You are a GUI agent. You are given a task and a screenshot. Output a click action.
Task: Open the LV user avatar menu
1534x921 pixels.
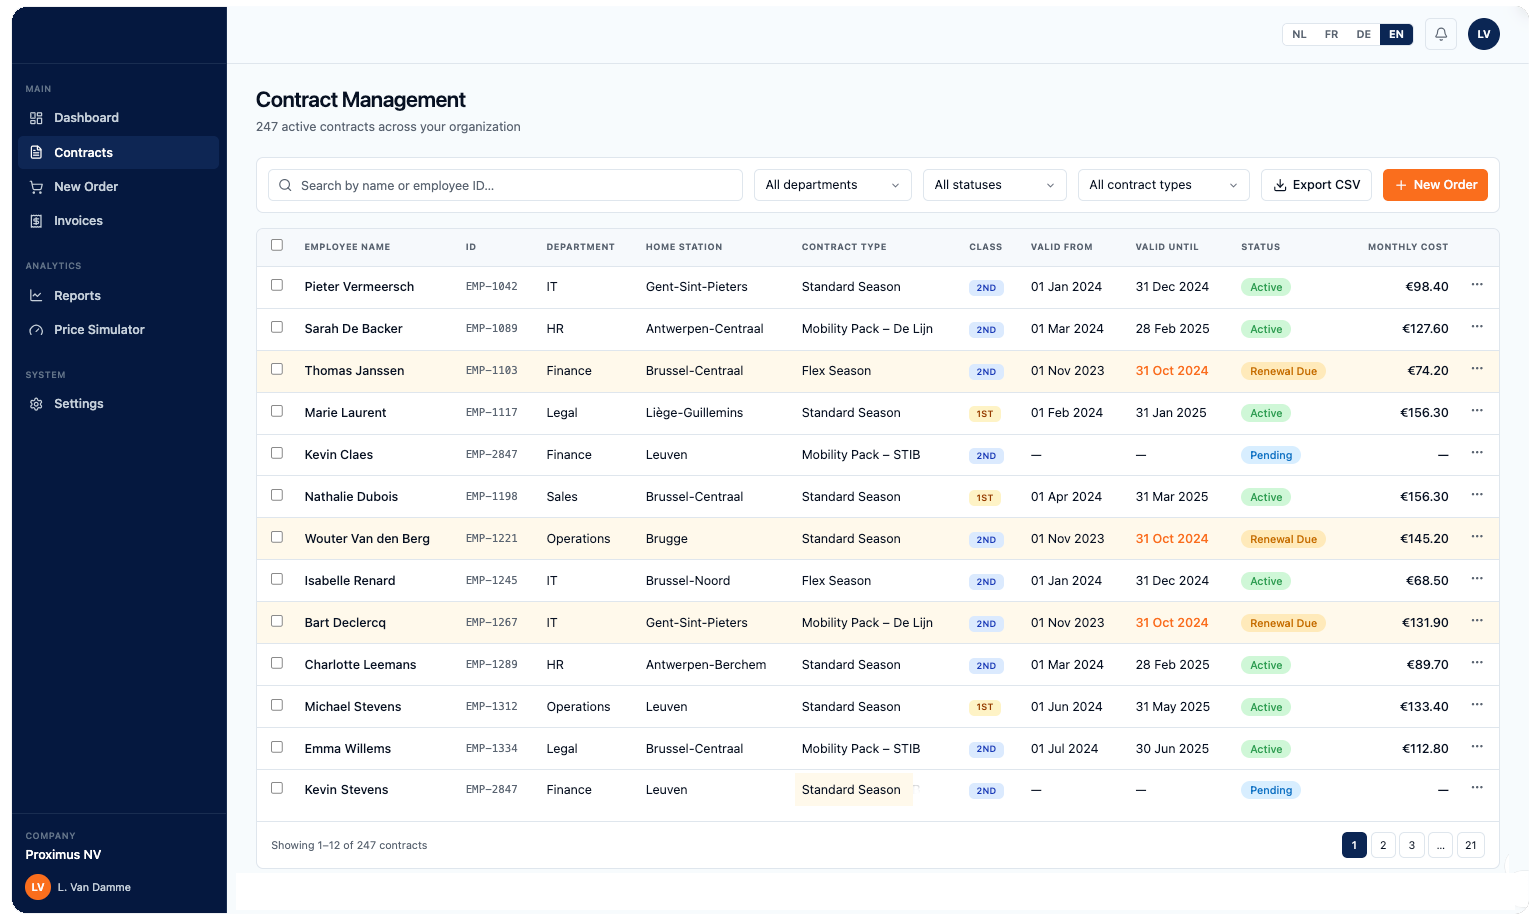tap(1483, 34)
